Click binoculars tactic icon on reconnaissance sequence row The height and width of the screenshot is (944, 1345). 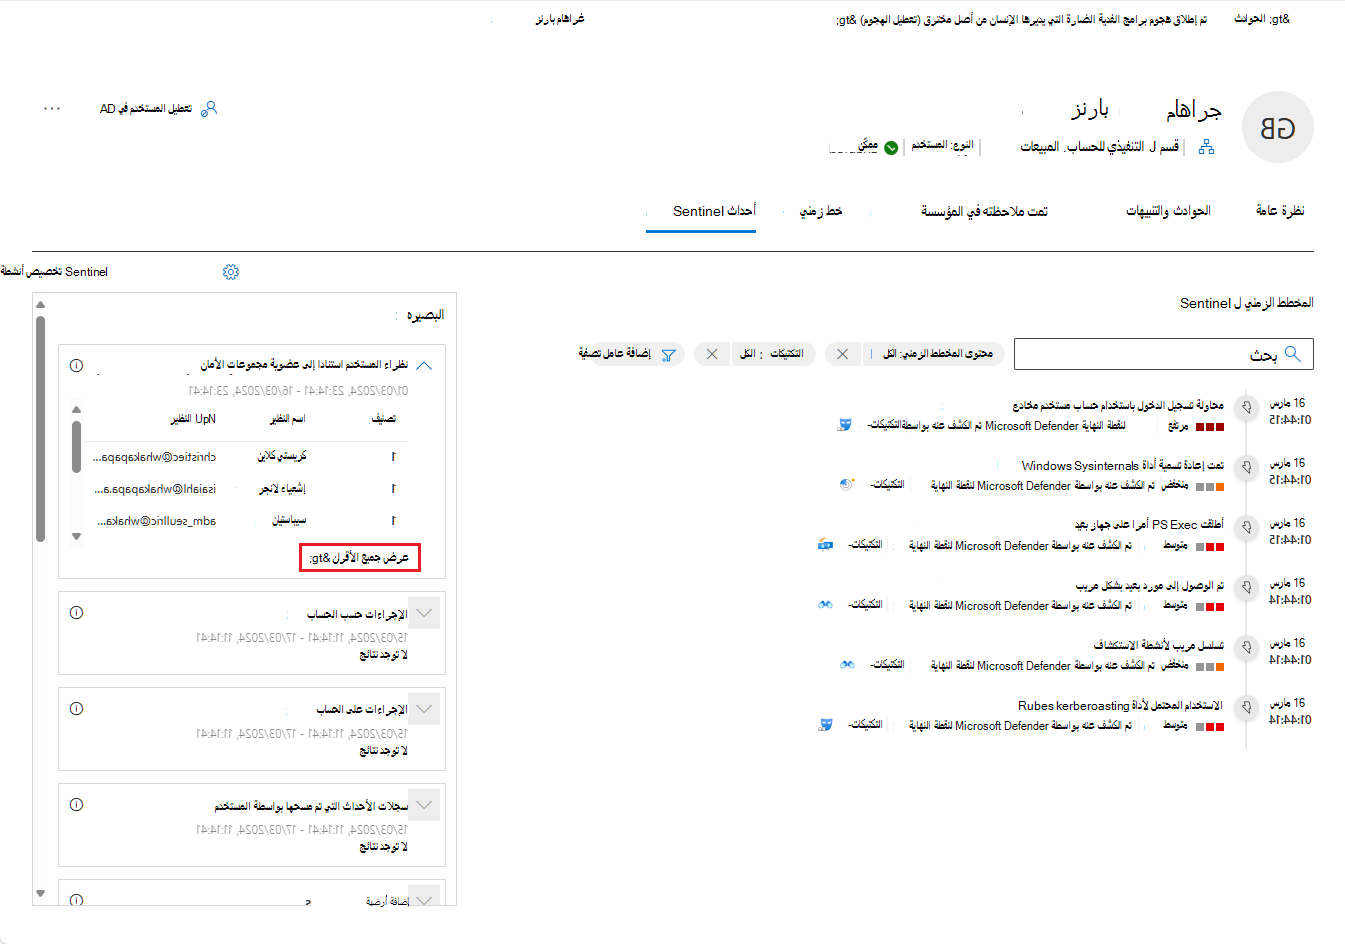847,665
